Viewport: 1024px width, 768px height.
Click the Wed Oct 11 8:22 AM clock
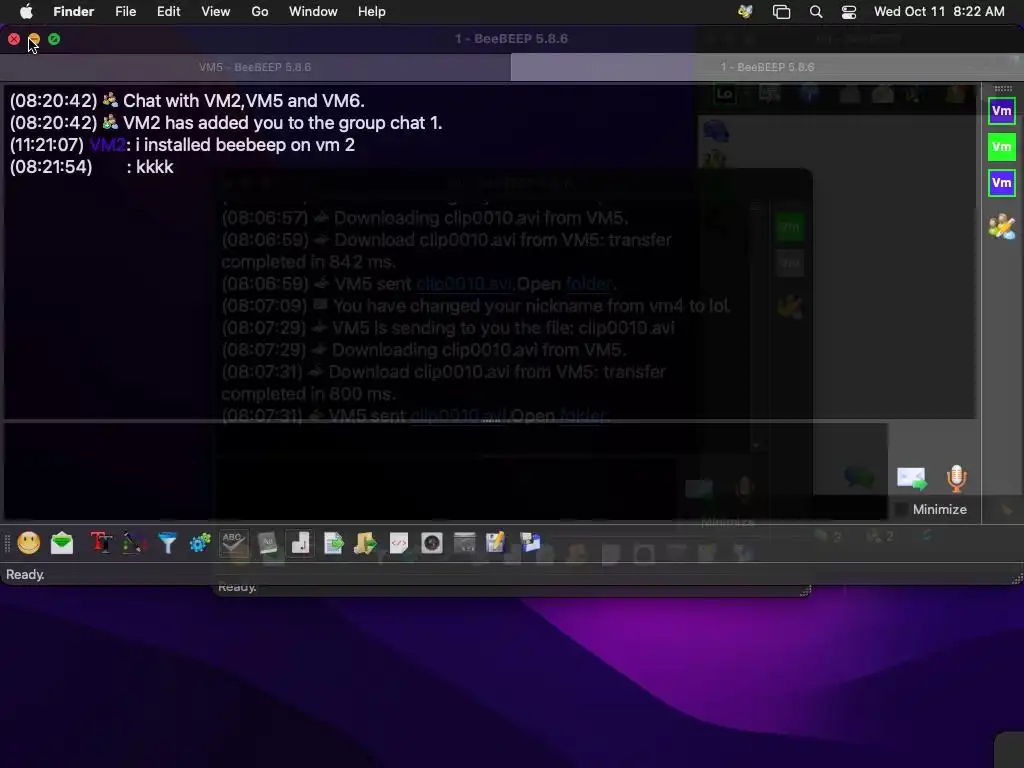coord(939,12)
